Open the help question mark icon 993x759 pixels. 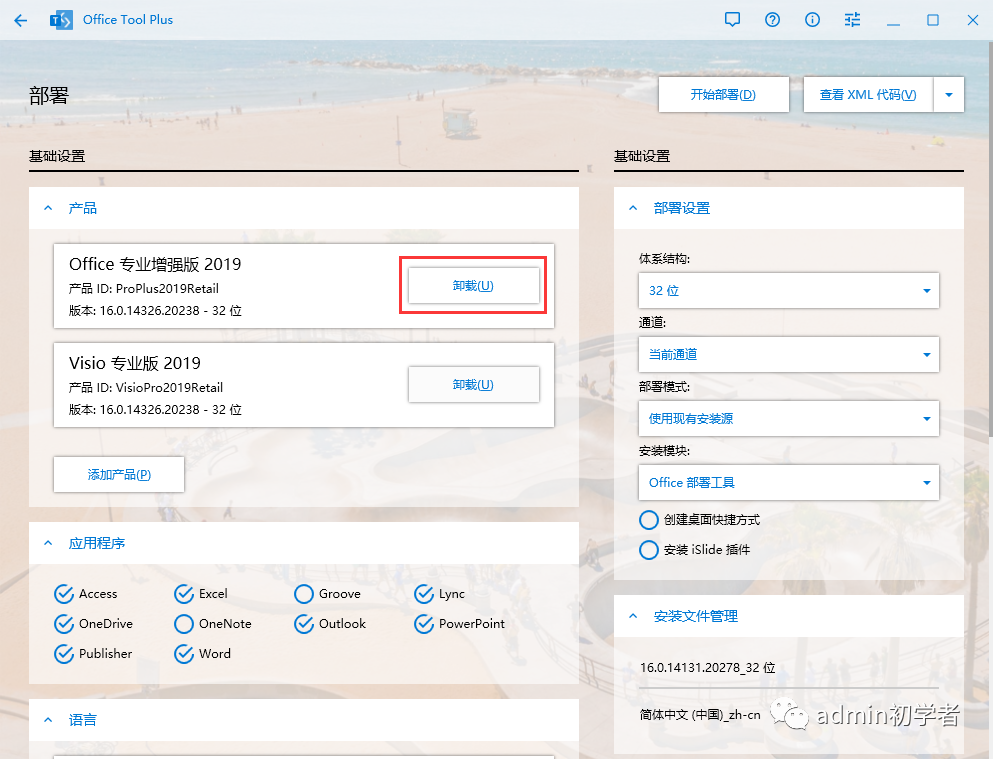click(772, 20)
